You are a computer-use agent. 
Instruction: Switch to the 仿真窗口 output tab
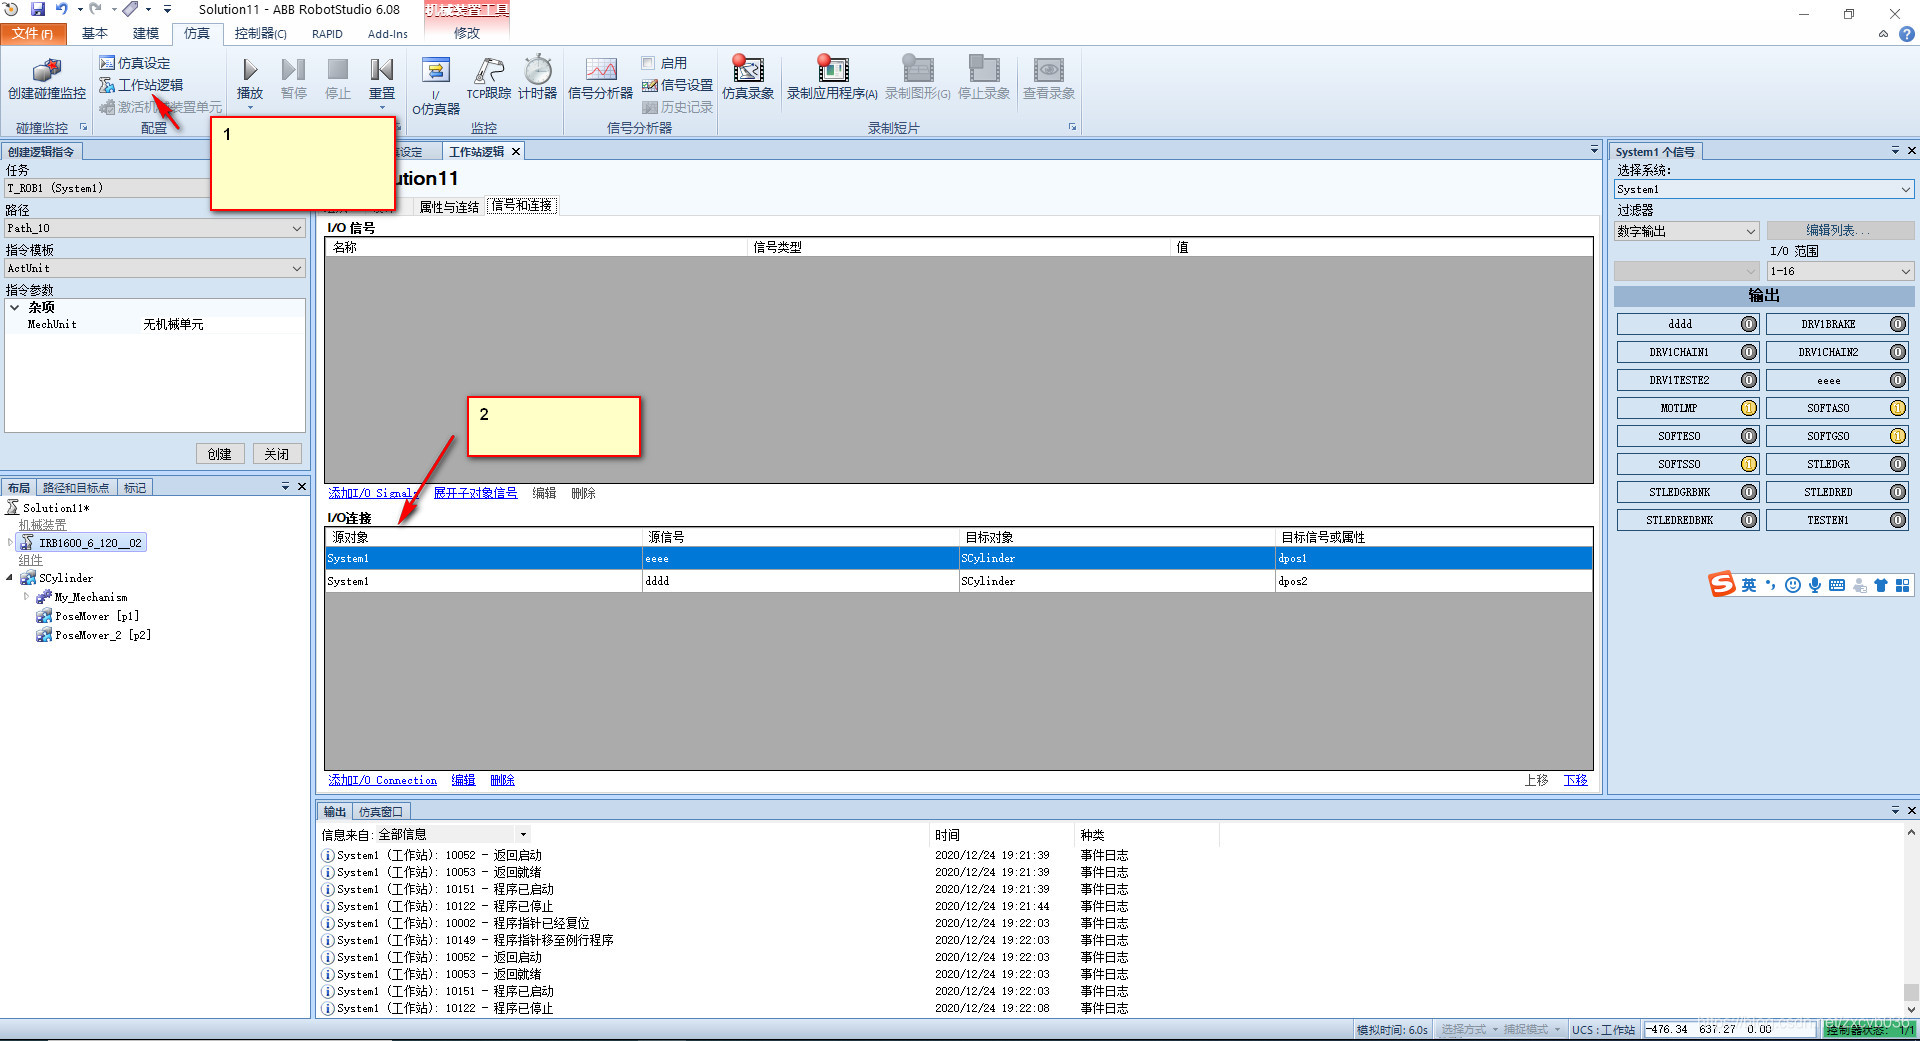[381, 812]
